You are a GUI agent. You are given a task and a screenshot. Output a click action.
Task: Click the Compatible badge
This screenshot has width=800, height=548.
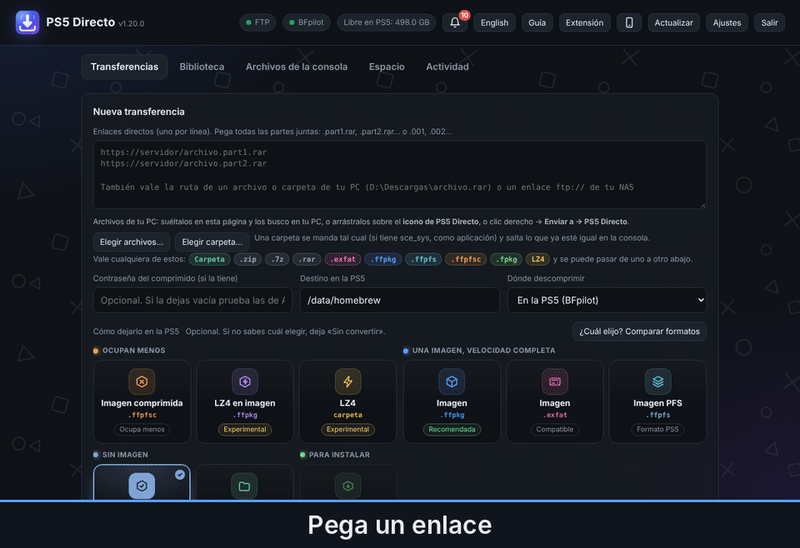pyautogui.click(x=555, y=429)
